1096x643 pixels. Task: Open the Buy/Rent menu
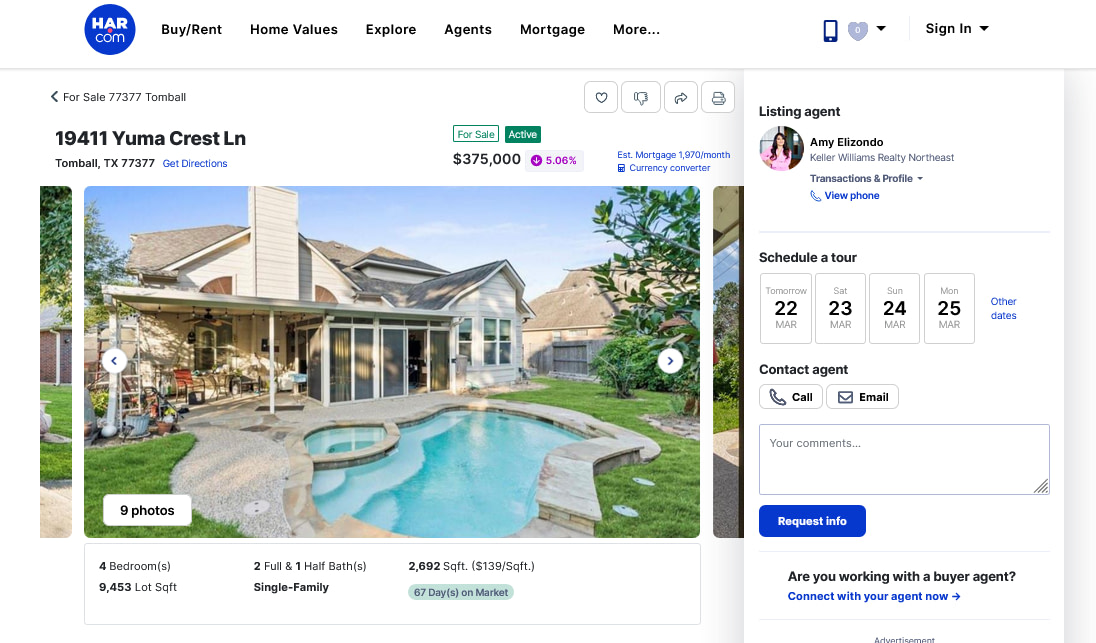[x=192, y=29]
